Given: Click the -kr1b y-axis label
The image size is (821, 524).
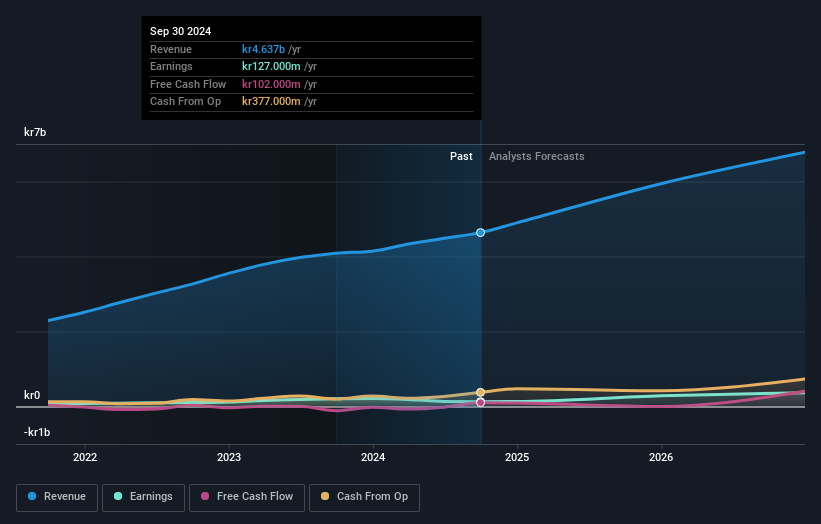Looking at the screenshot, I should [x=37, y=432].
